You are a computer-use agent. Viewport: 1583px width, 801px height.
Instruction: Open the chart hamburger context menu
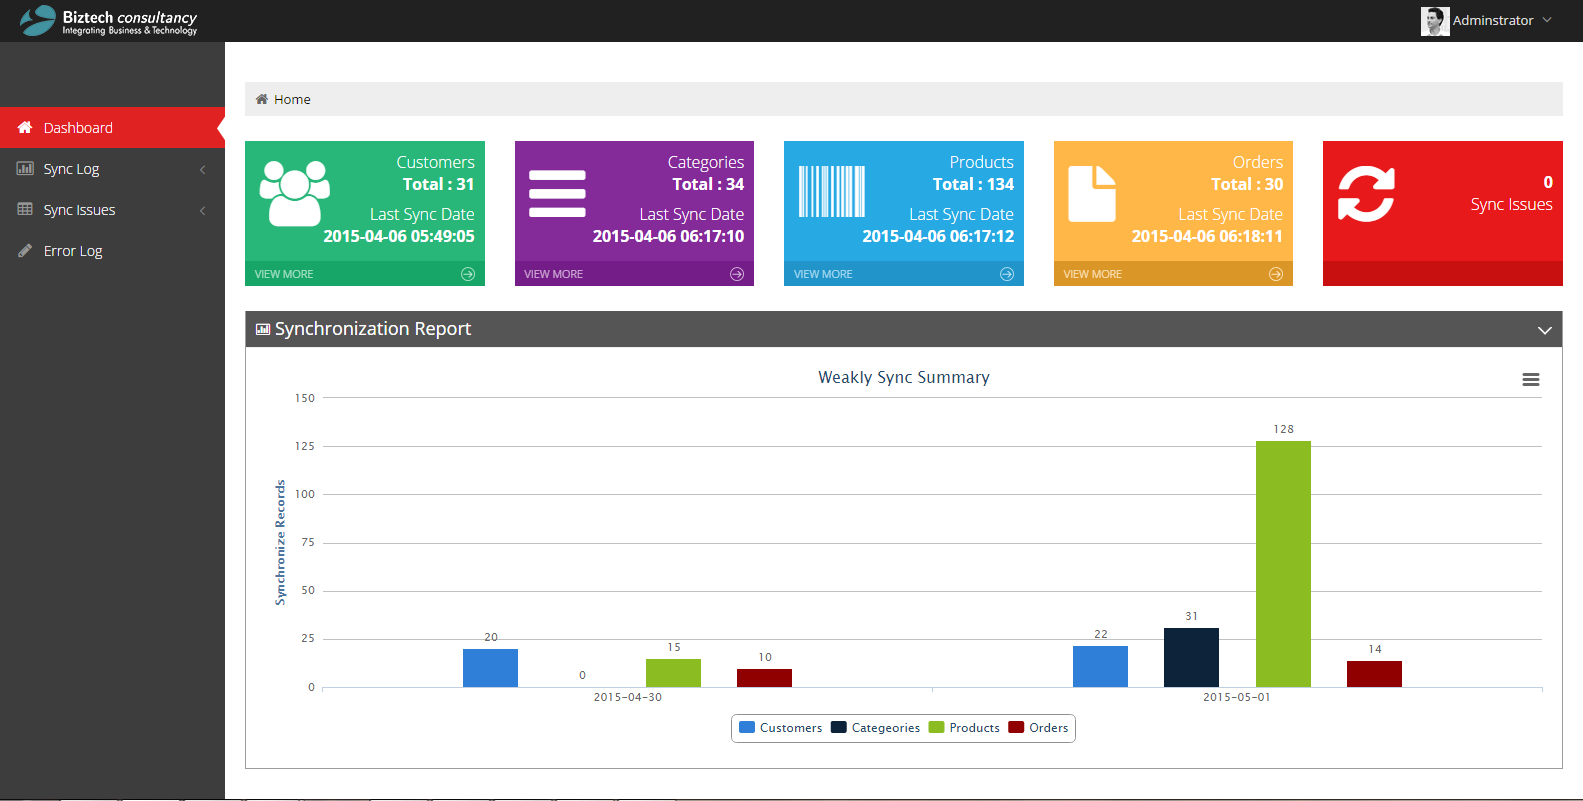coord(1531,380)
